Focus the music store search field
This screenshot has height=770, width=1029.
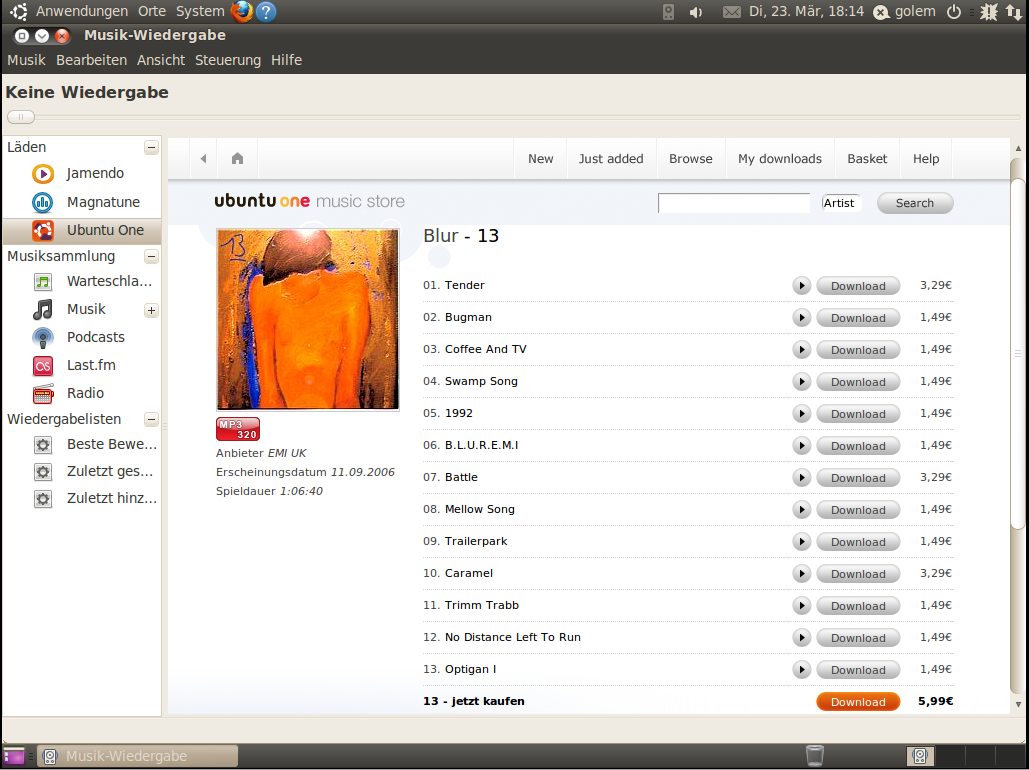coord(733,203)
